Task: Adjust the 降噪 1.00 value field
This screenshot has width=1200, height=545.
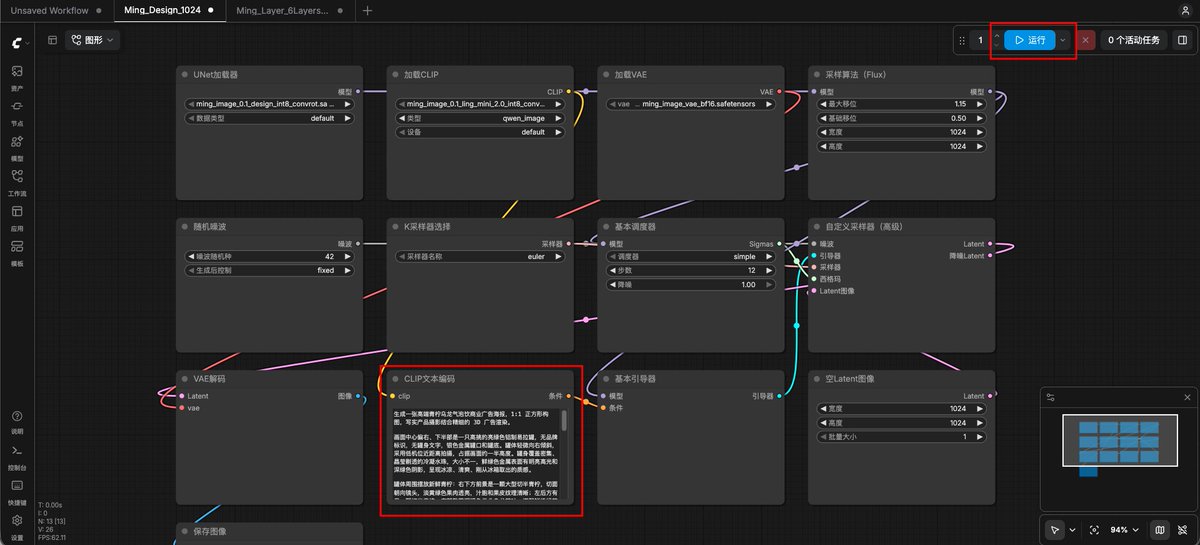Action: point(691,285)
